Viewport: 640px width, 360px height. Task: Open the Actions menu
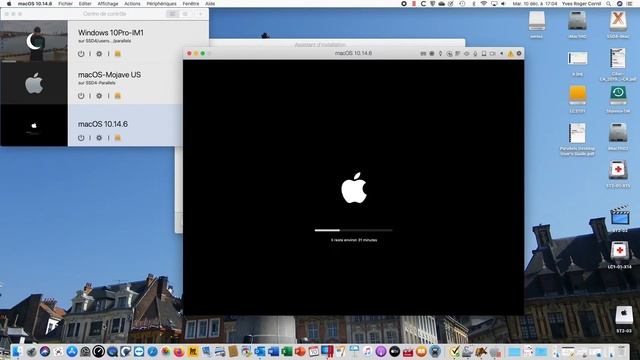[x=132, y=4]
